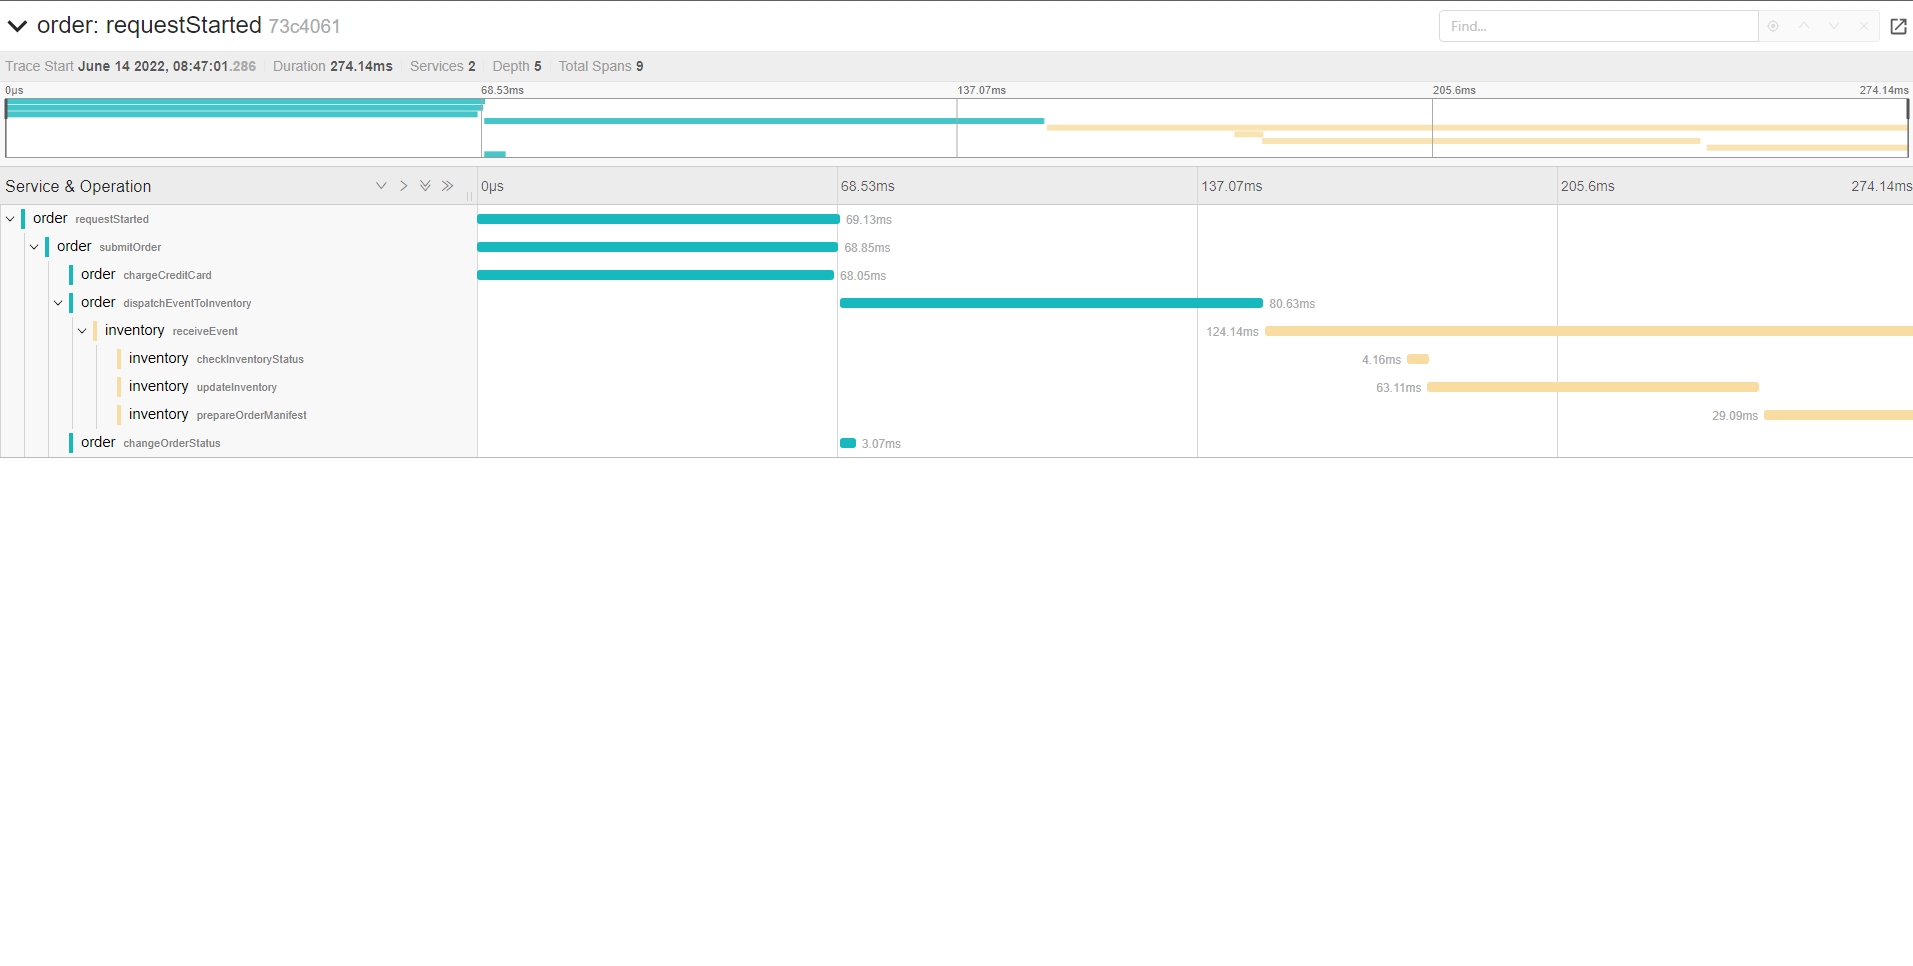
Task: Click inside the Find search field
Action: [x=1597, y=27]
